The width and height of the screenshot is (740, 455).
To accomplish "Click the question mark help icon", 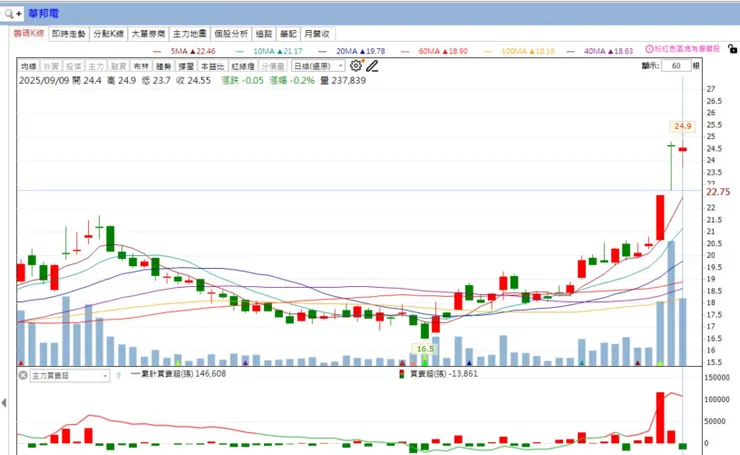I will 118,376.
